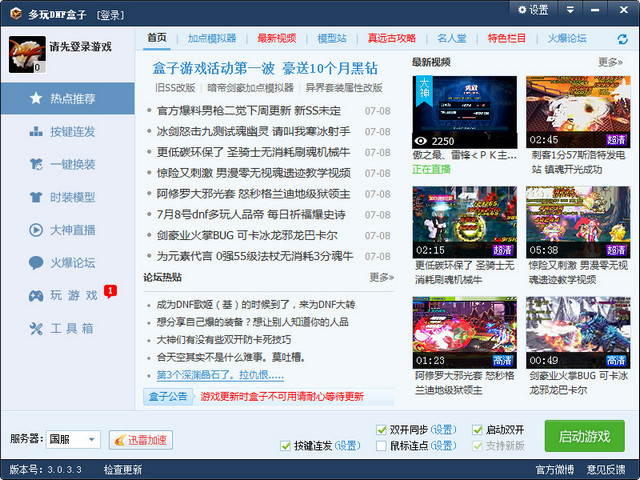This screenshot has height=480, width=640.
Task: Toggle the 按键连发 checkbox at bottom
Action: pos(286,445)
